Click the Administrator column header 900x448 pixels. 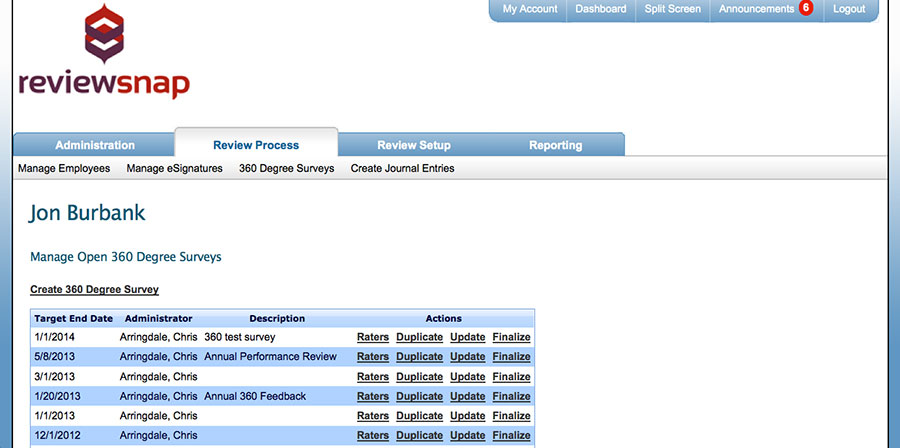point(158,318)
